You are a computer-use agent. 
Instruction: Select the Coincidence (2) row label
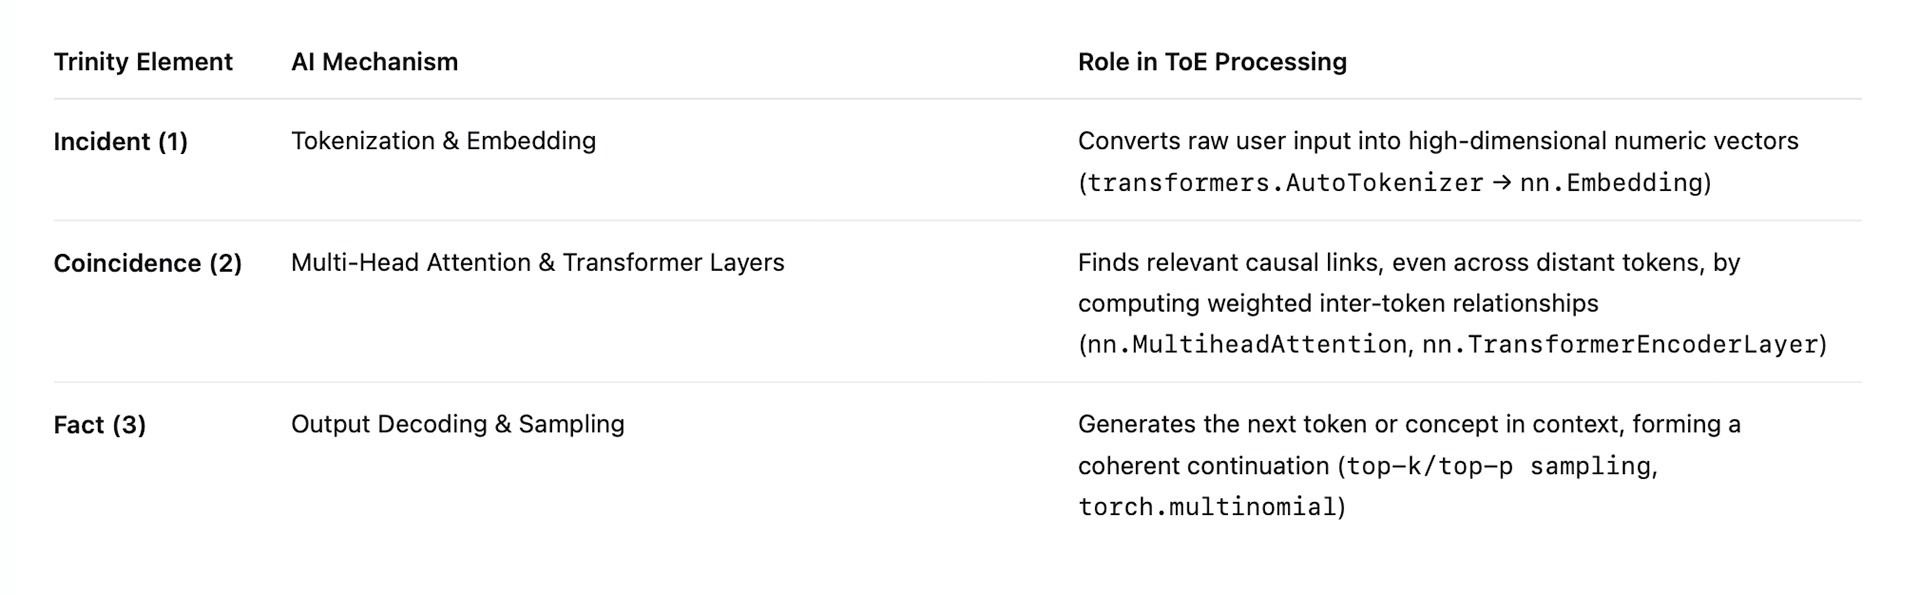[147, 263]
